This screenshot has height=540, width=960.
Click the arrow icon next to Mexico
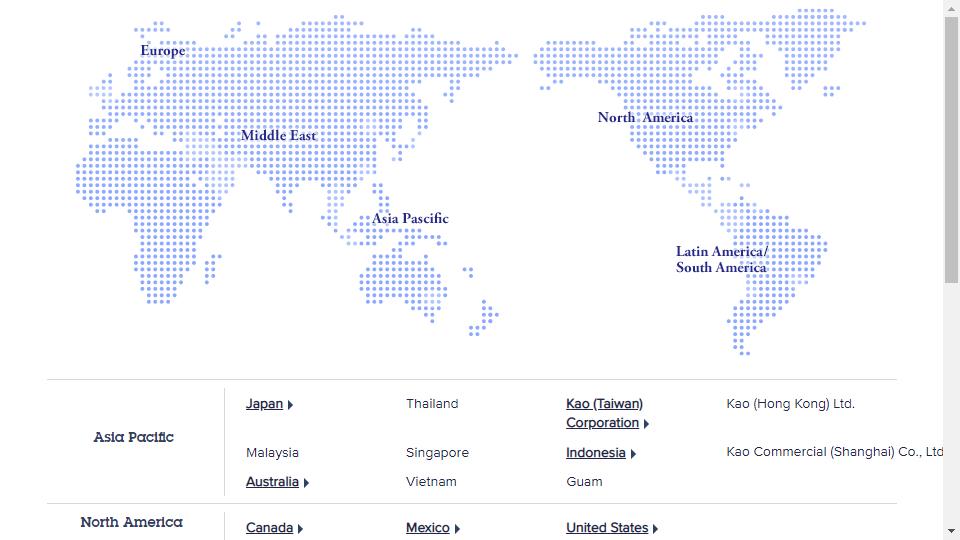(x=457, y=529)
